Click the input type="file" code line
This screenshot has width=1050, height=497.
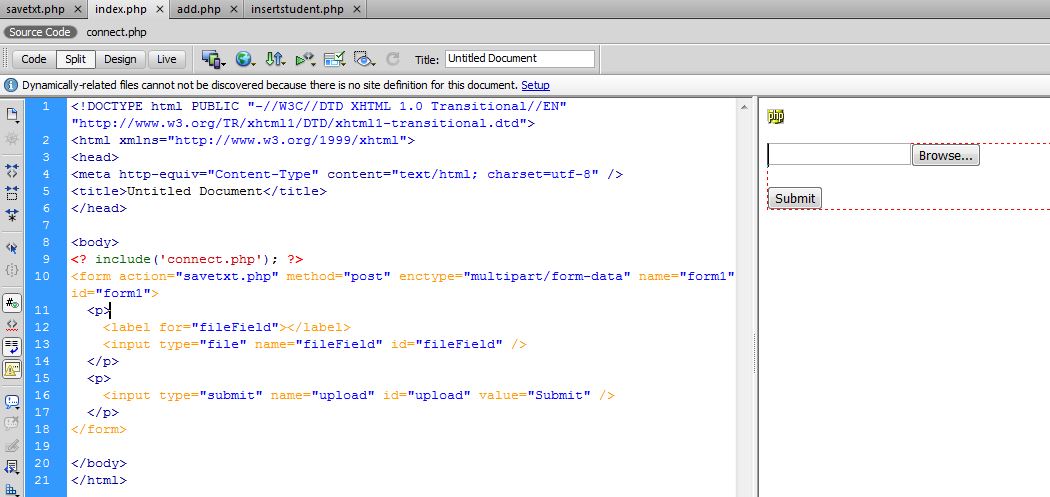click(315, 344)
